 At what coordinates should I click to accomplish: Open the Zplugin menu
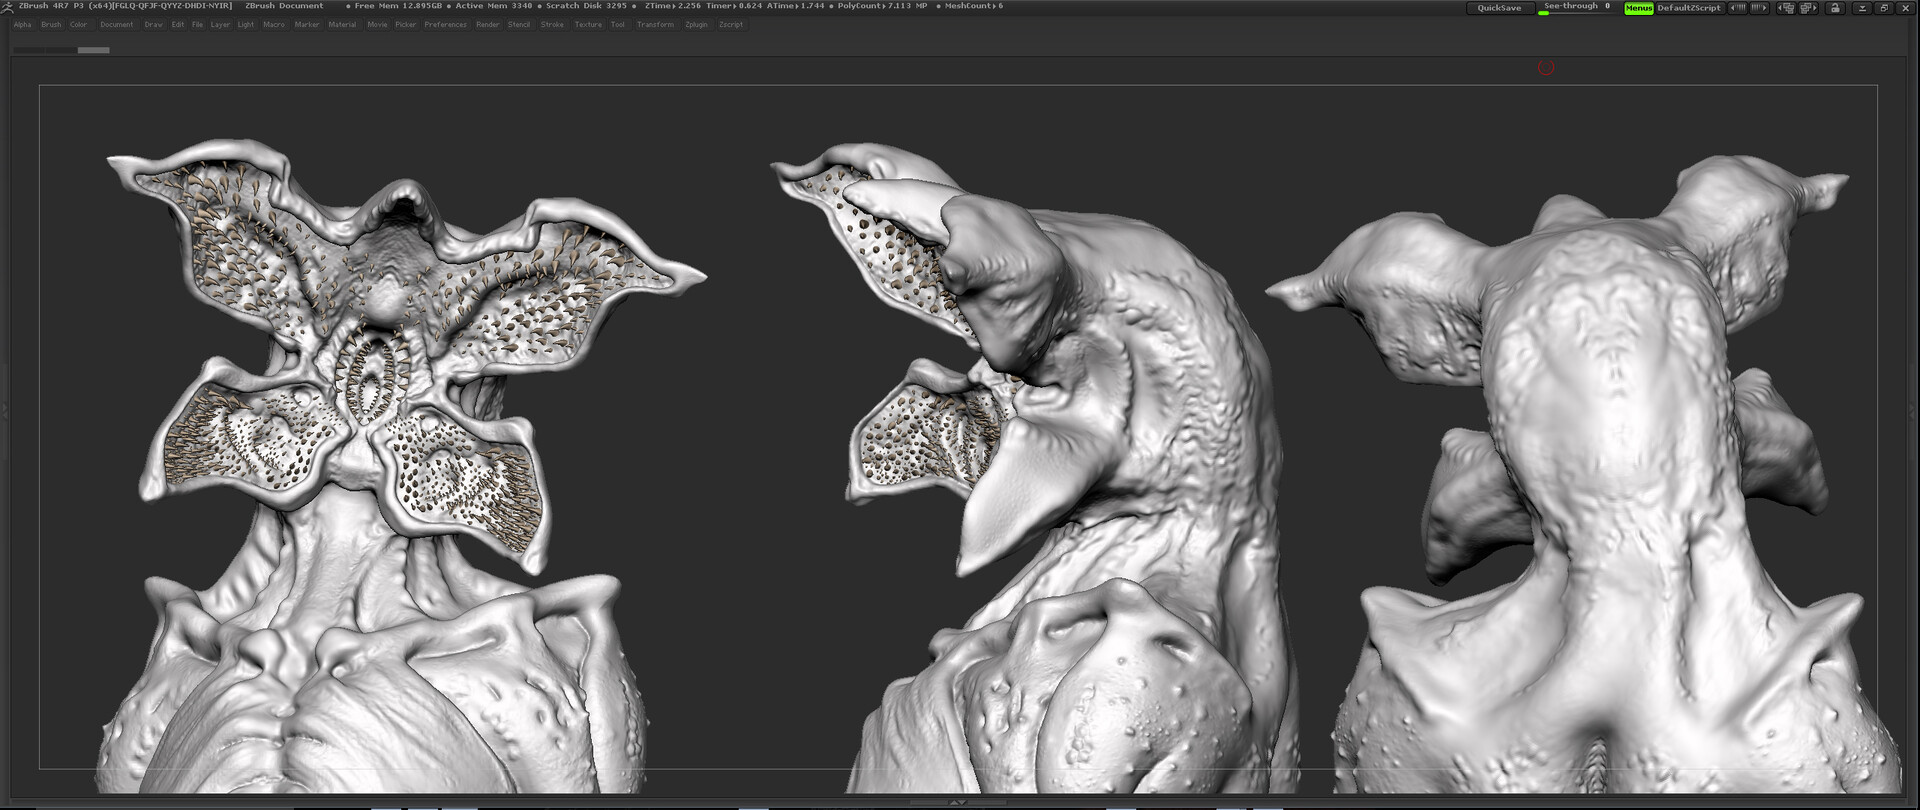696,25
